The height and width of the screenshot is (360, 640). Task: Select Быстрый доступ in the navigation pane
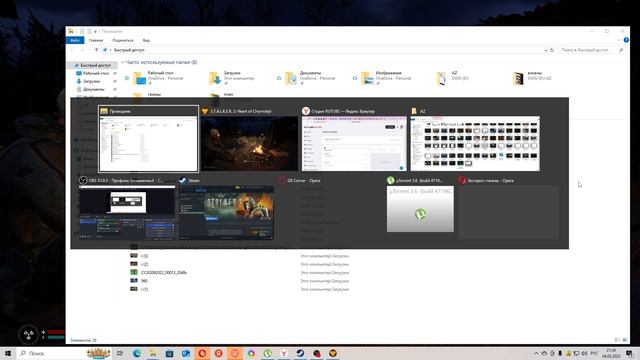92,65
